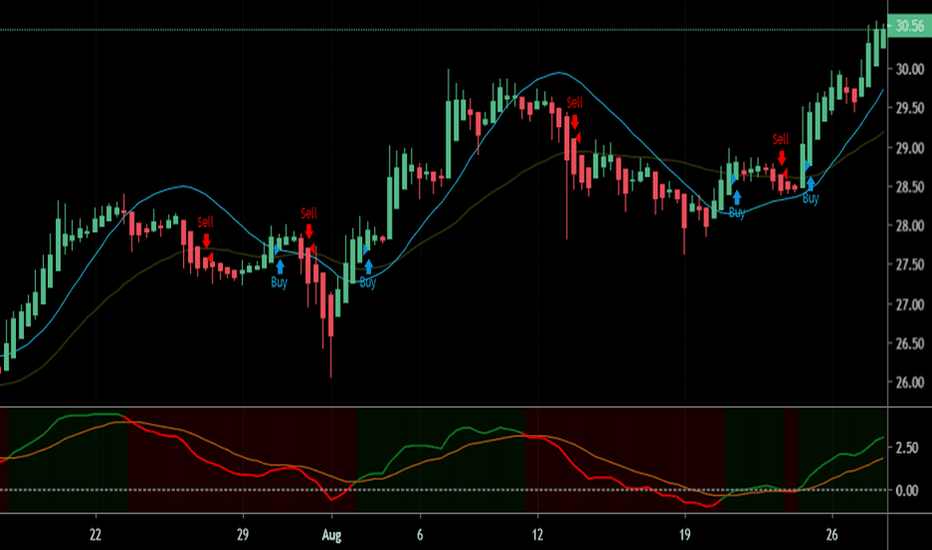The width and height of the screenshot is (932, 550).
Task: Click the 27.00 level on price scale
Action: (x=910, y=304)
